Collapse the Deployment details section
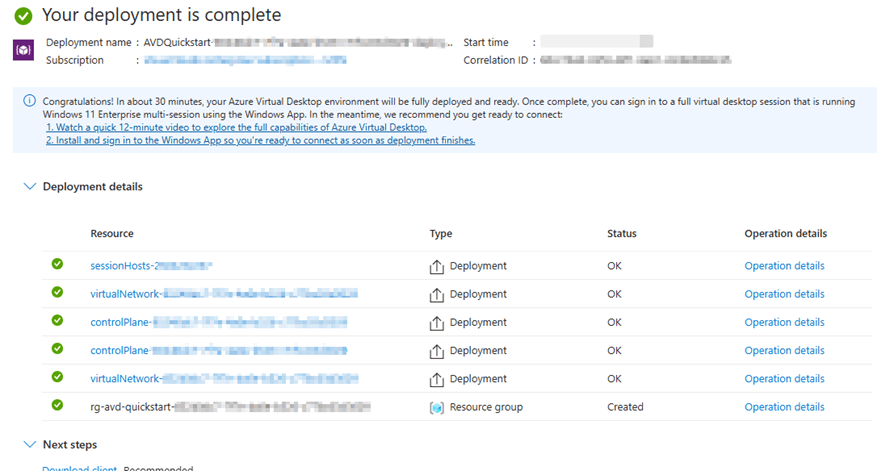Screen dimensions: 886x471 click(x=29, y=187)
